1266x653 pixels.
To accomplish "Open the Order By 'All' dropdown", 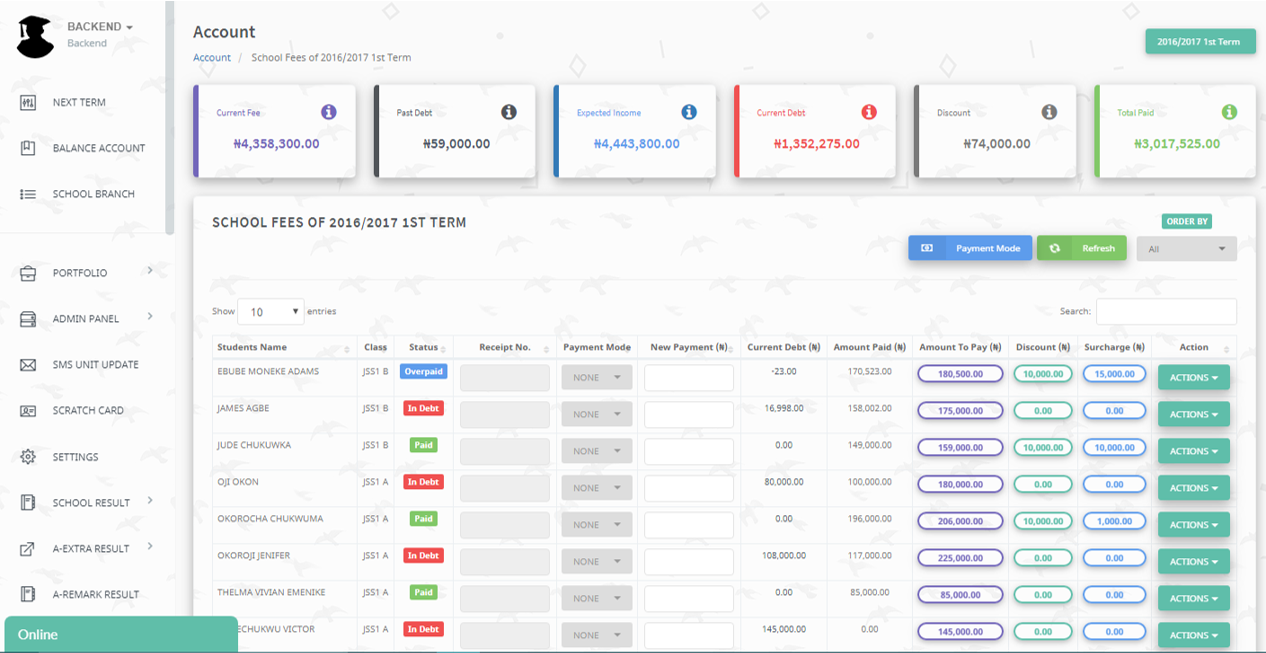I will [x=1186, y=249].
